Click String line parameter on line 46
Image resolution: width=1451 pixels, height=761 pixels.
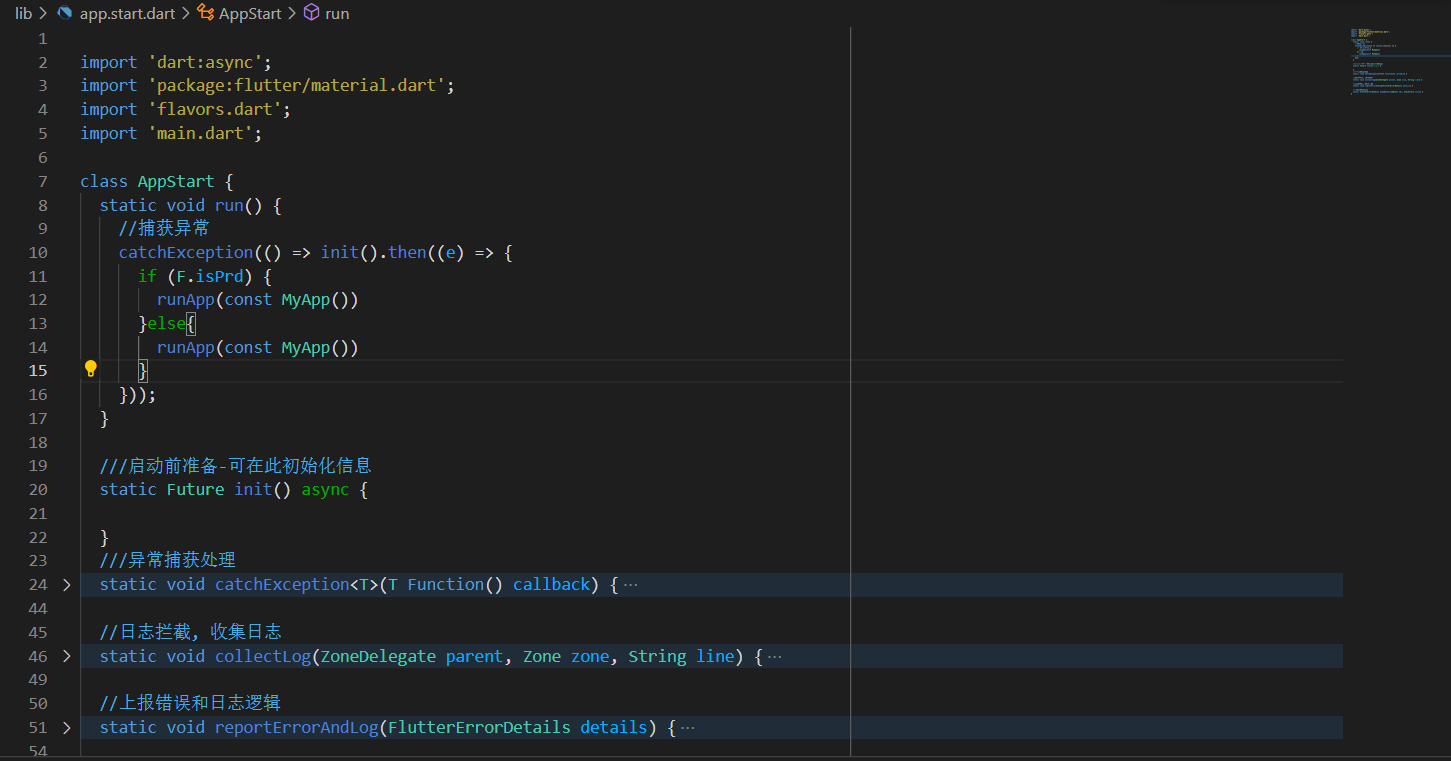point(681,657)
